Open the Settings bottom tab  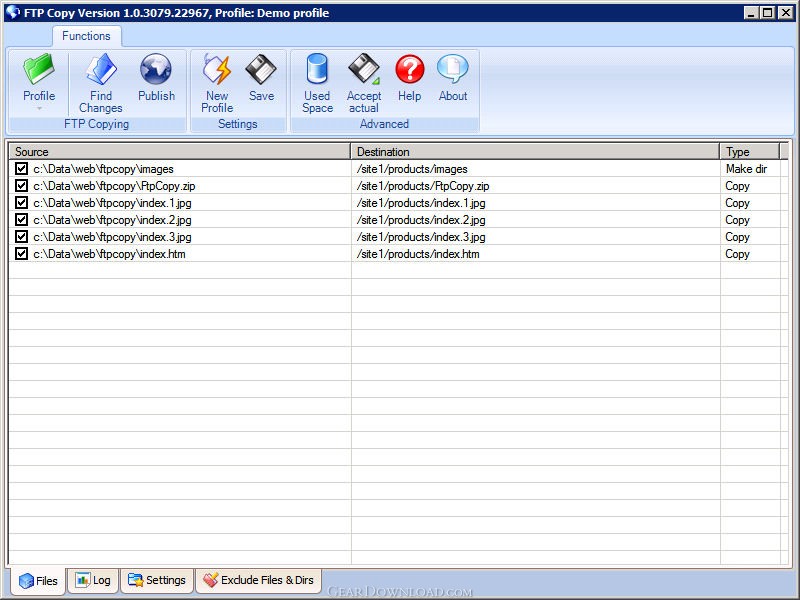coord(157,580)
